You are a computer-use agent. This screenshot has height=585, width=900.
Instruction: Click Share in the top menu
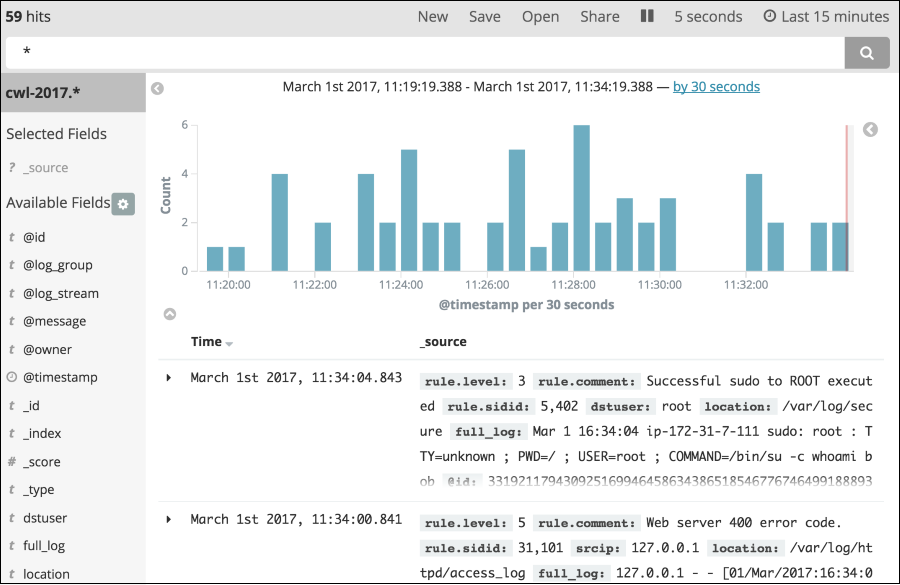[x=599, y=16]
